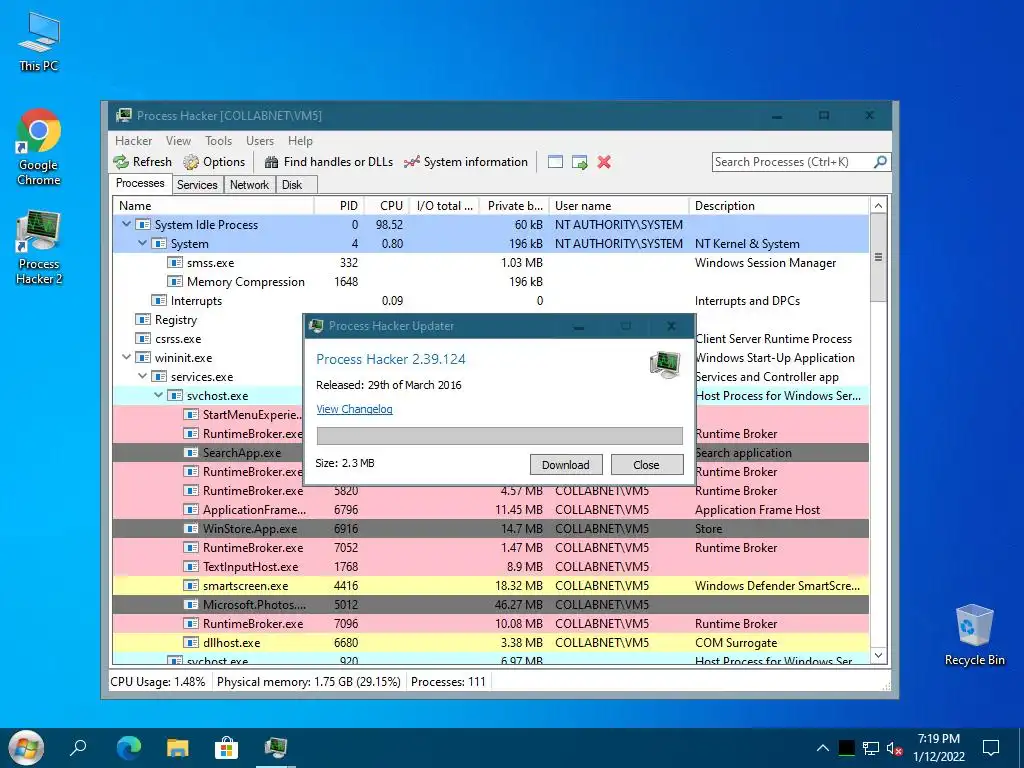
Task: Click the dllhost.exe process icon
Action: (x=191, y=643)
